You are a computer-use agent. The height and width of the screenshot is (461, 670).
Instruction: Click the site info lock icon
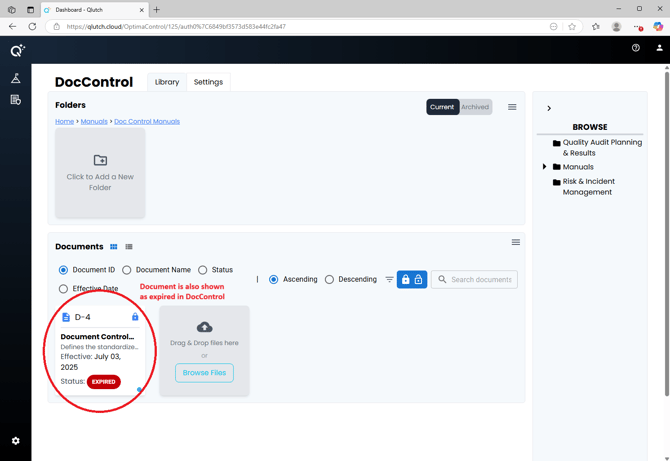(56, 26)
